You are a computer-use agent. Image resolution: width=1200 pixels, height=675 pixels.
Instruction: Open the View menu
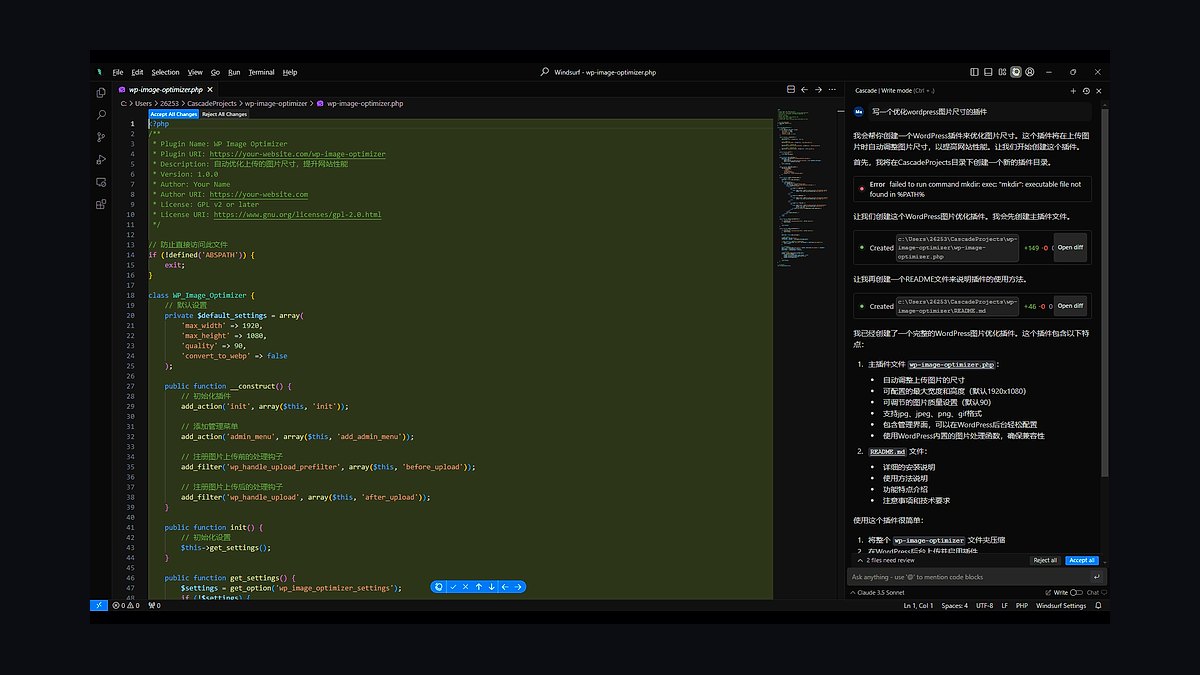[195, 72]
